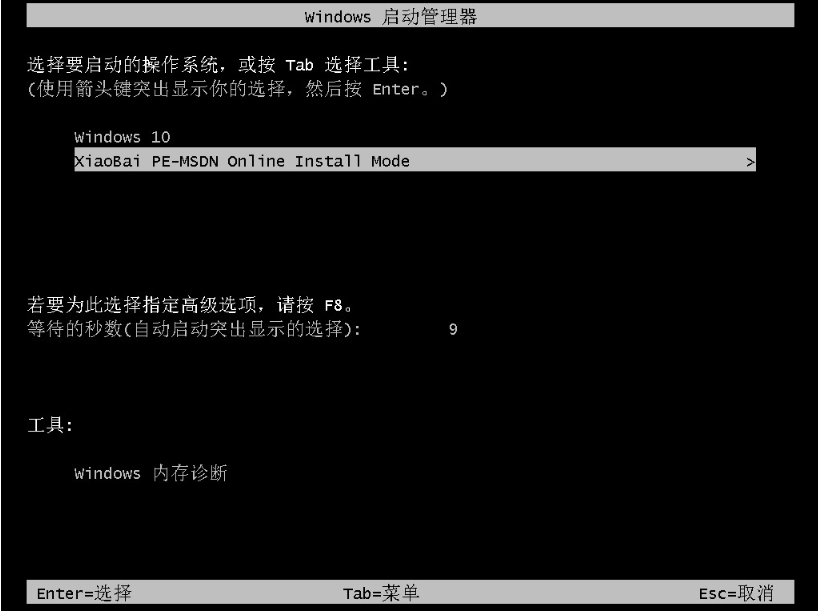818x611 pixels.
Task: Choose XiaoBai PE-MSDN Online Install Mode
Action: [415, 160]
